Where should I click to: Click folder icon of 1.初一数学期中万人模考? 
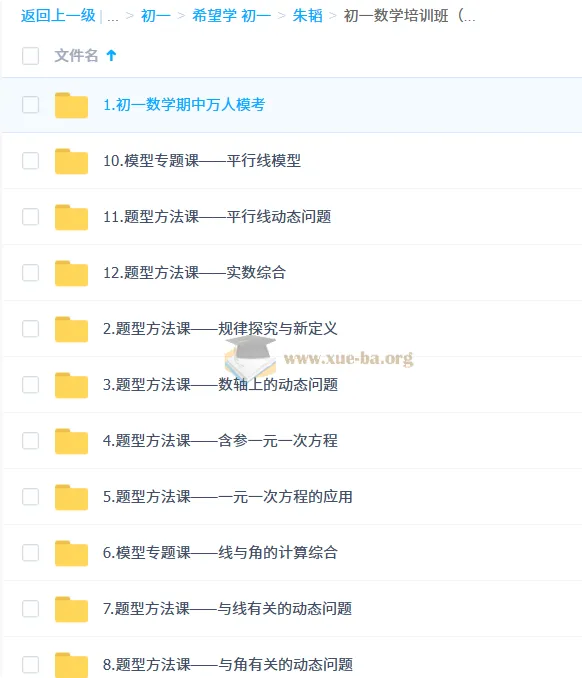tap(71, 105)
